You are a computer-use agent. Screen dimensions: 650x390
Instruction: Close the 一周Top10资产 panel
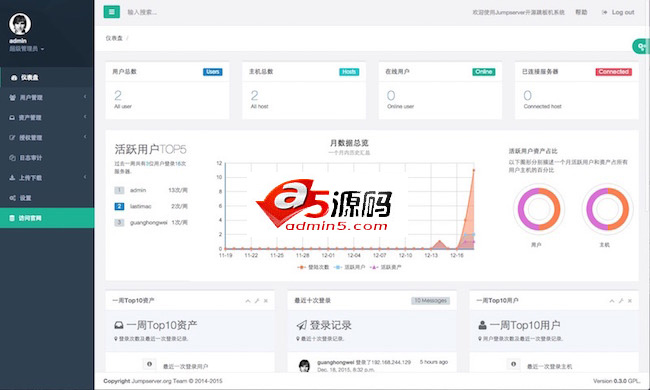(266, 301)
